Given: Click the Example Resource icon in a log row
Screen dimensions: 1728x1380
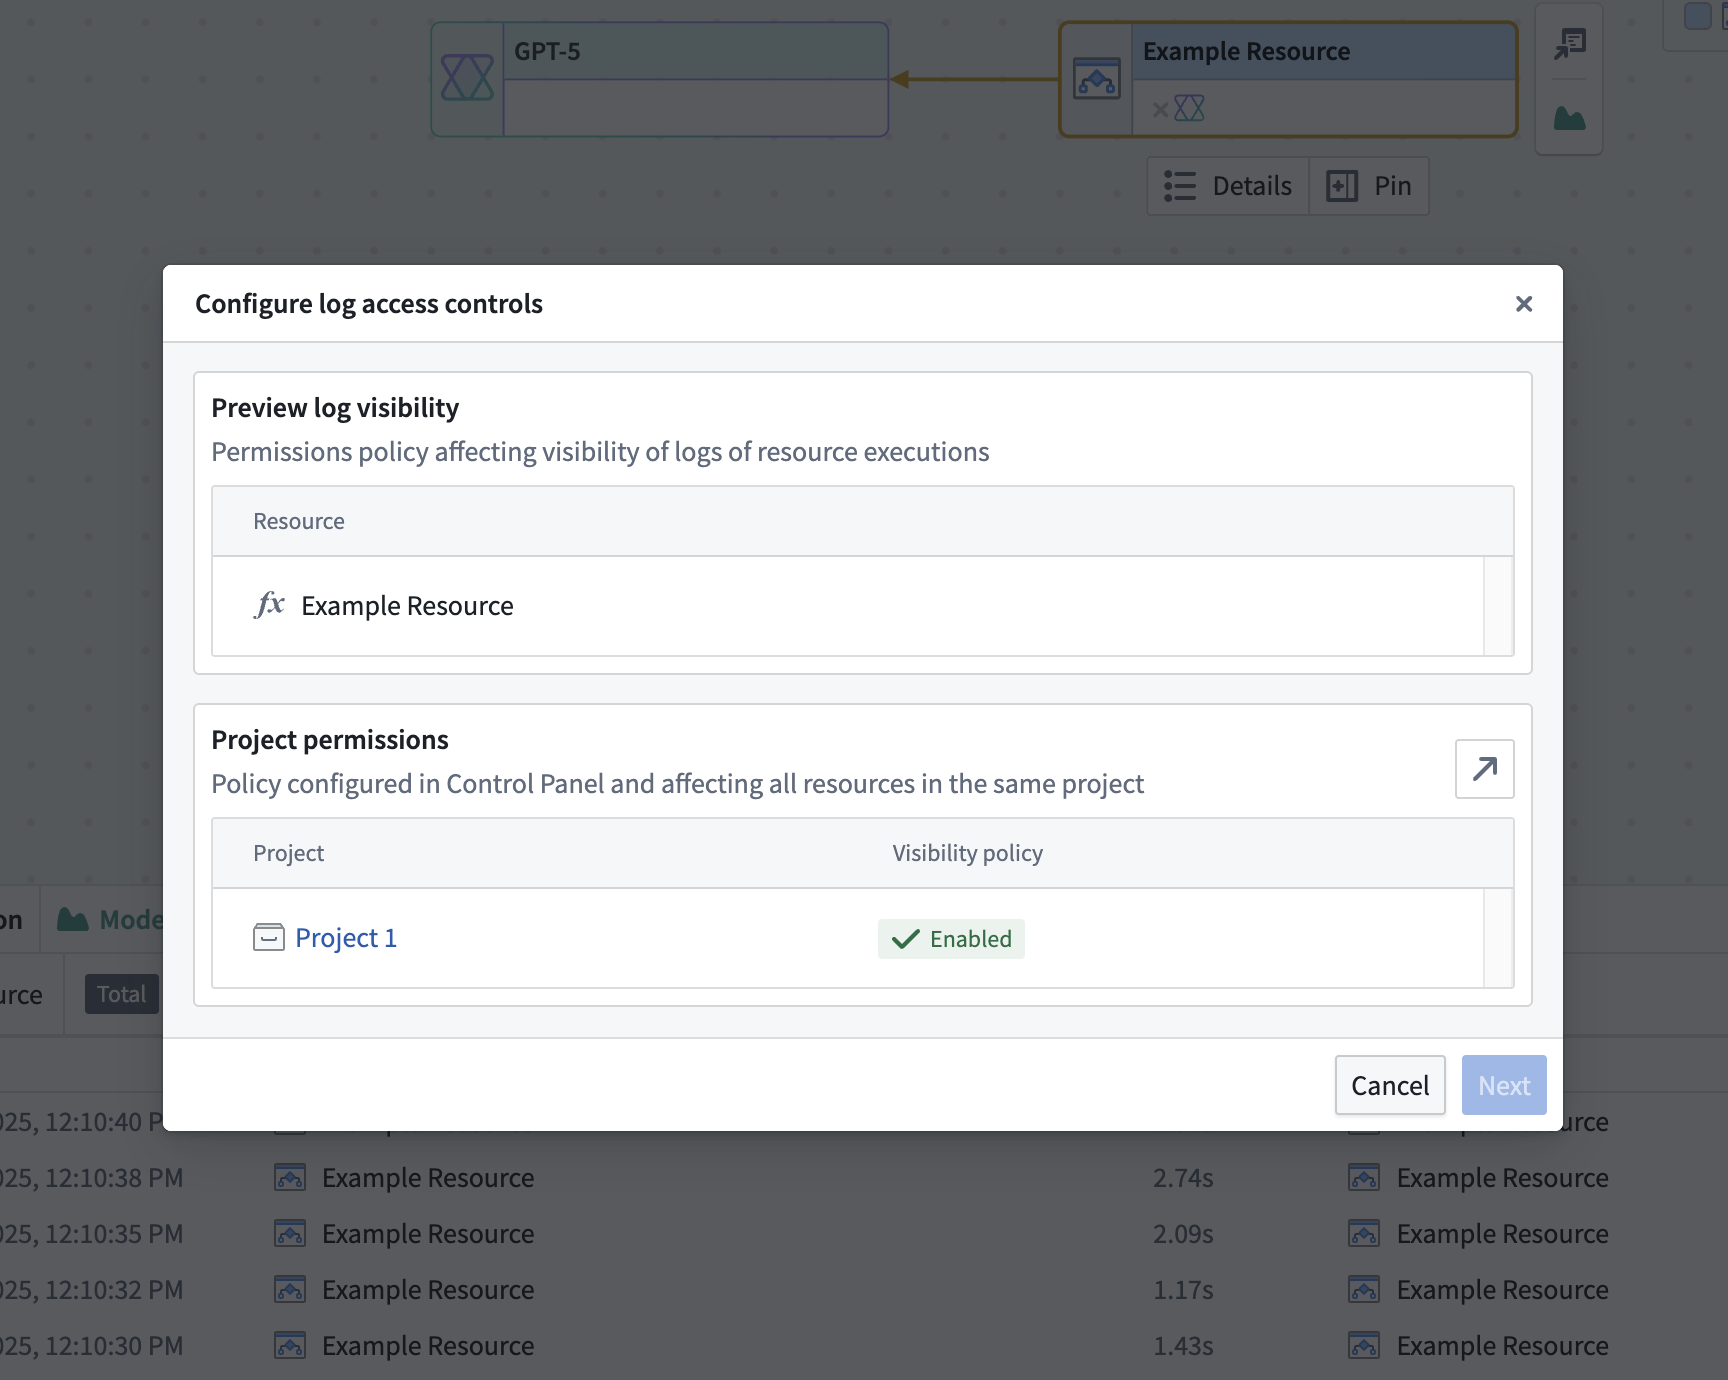Looking at the screenshot, I should [x=290, y=1177].
